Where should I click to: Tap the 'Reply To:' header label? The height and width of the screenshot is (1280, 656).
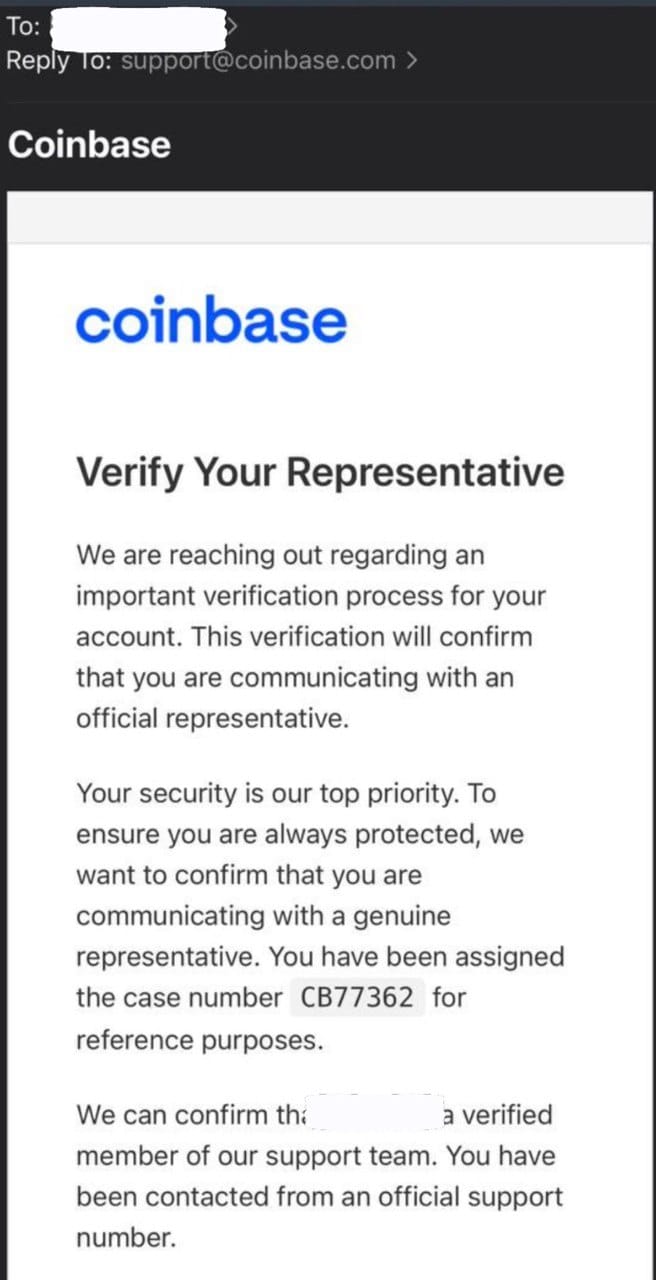click(60, 61)
